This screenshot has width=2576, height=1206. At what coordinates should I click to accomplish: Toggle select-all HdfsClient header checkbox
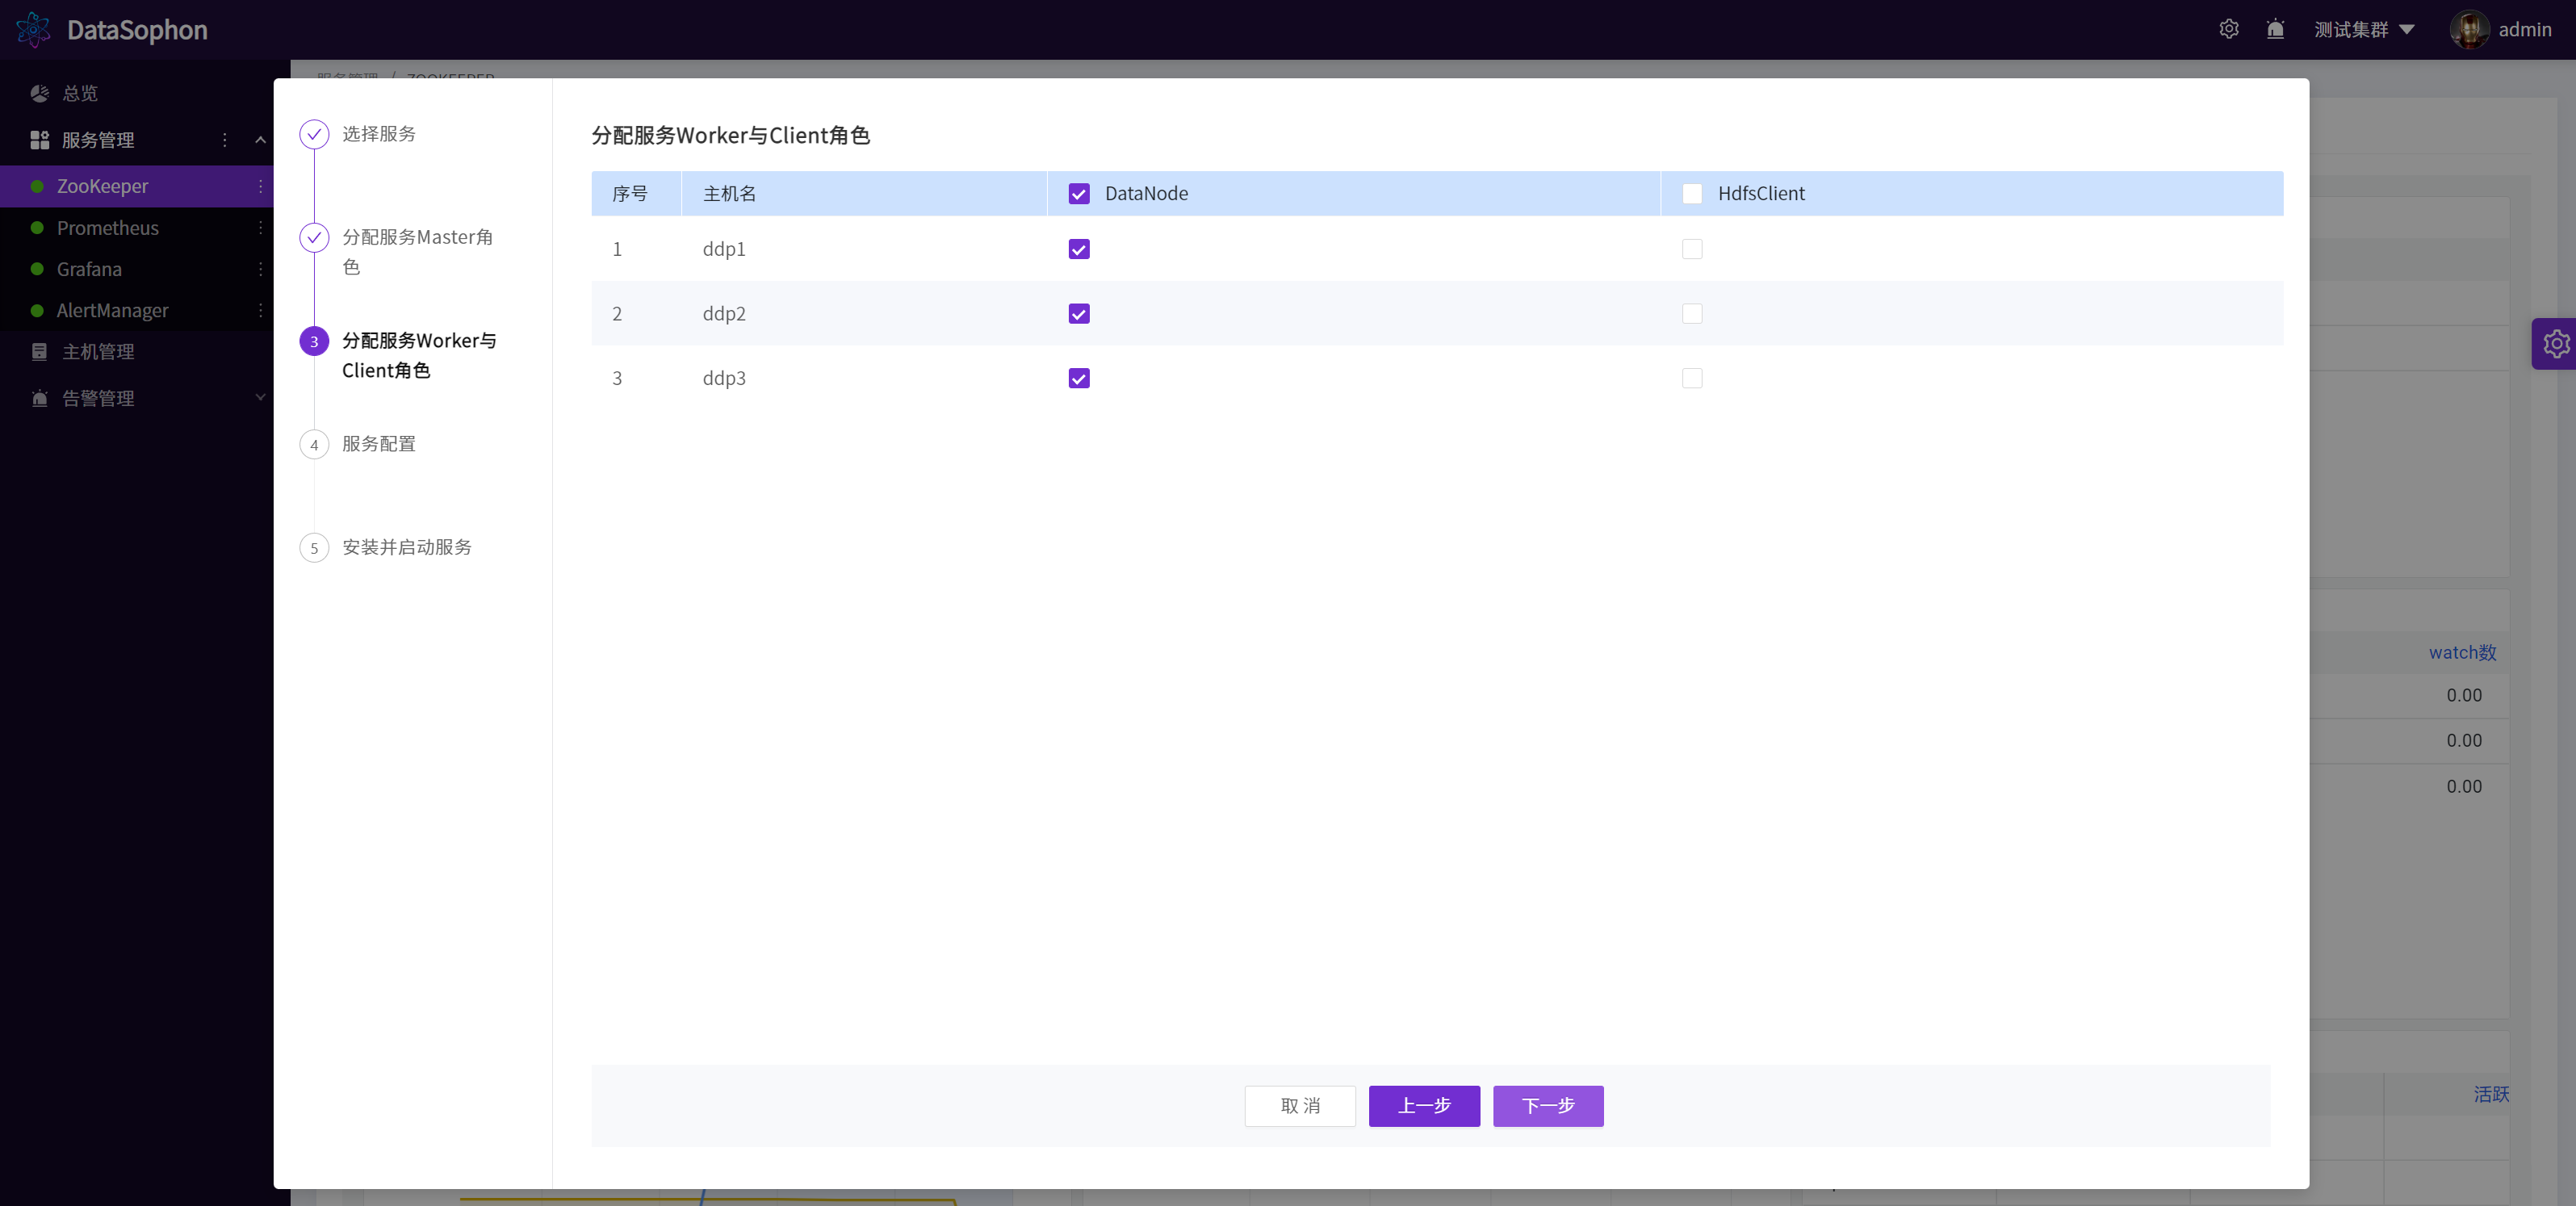click(x=1692, y=194)
